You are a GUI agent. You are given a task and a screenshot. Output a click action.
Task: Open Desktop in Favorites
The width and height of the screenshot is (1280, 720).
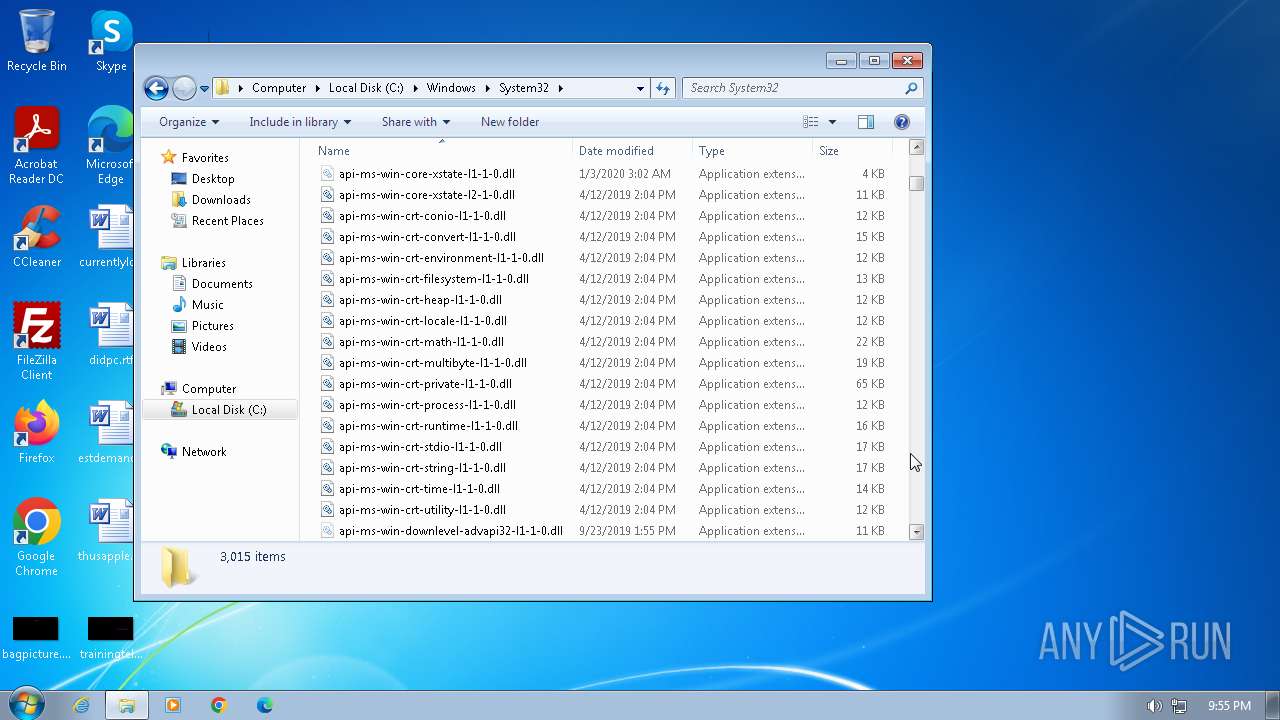point(213,179)
